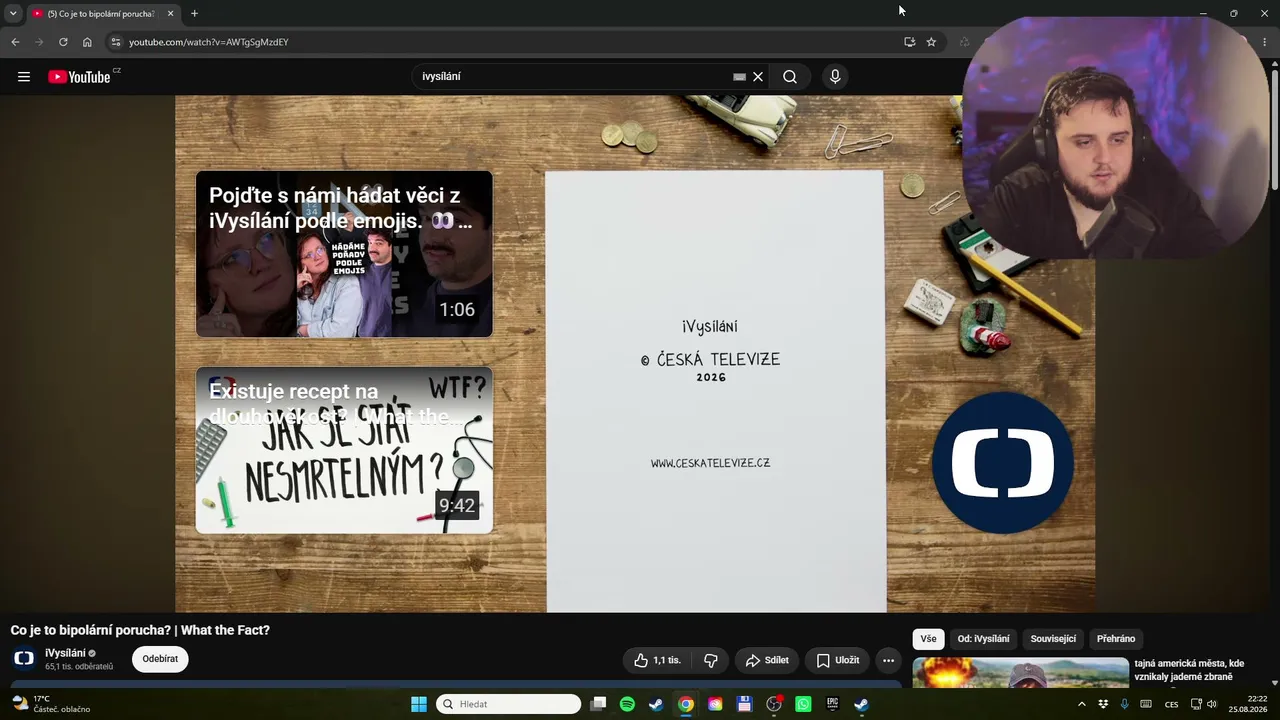This screenshot has height=720, width=1280.
Task: Clear the search query with the X
Action: pos(758,77)
